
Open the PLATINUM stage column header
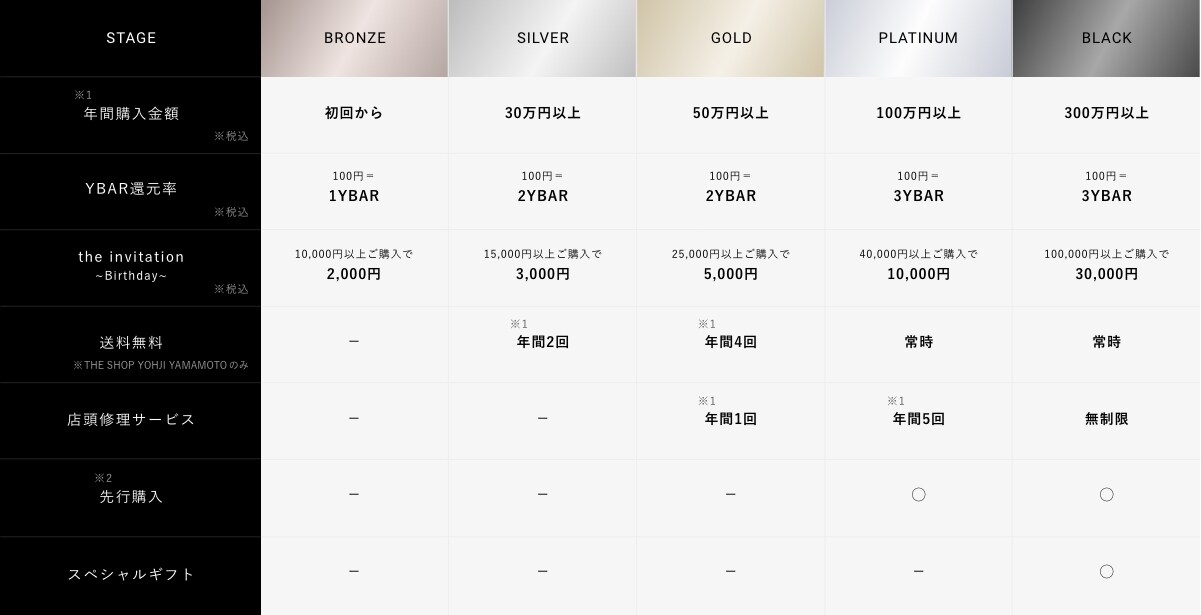(918, 38)
